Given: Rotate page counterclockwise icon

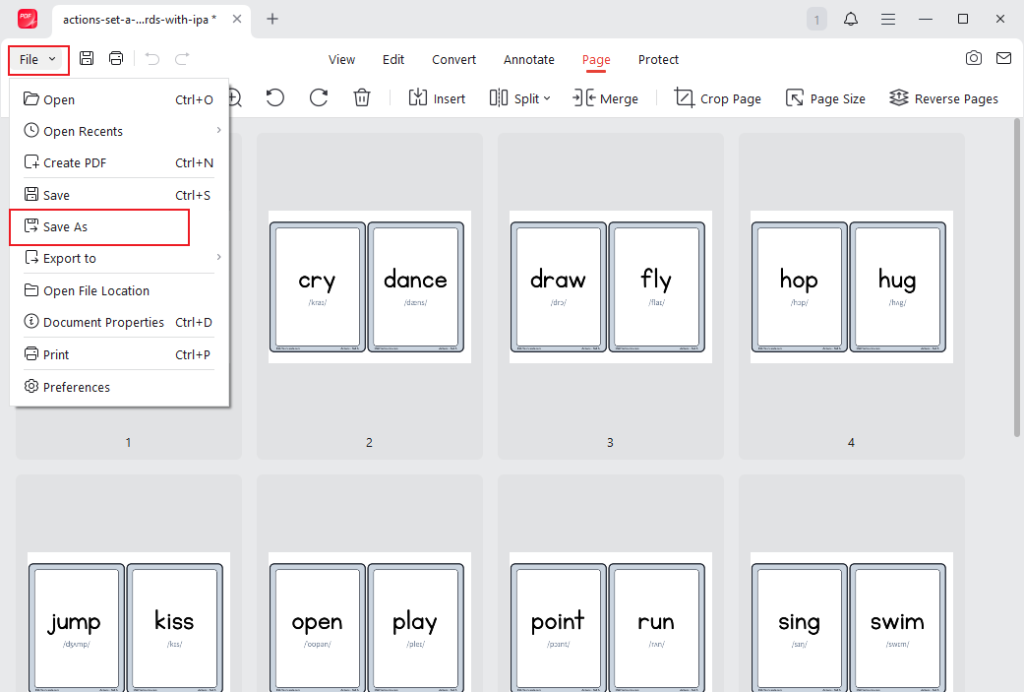Looking at the screenshot, I should pos(275,98).
